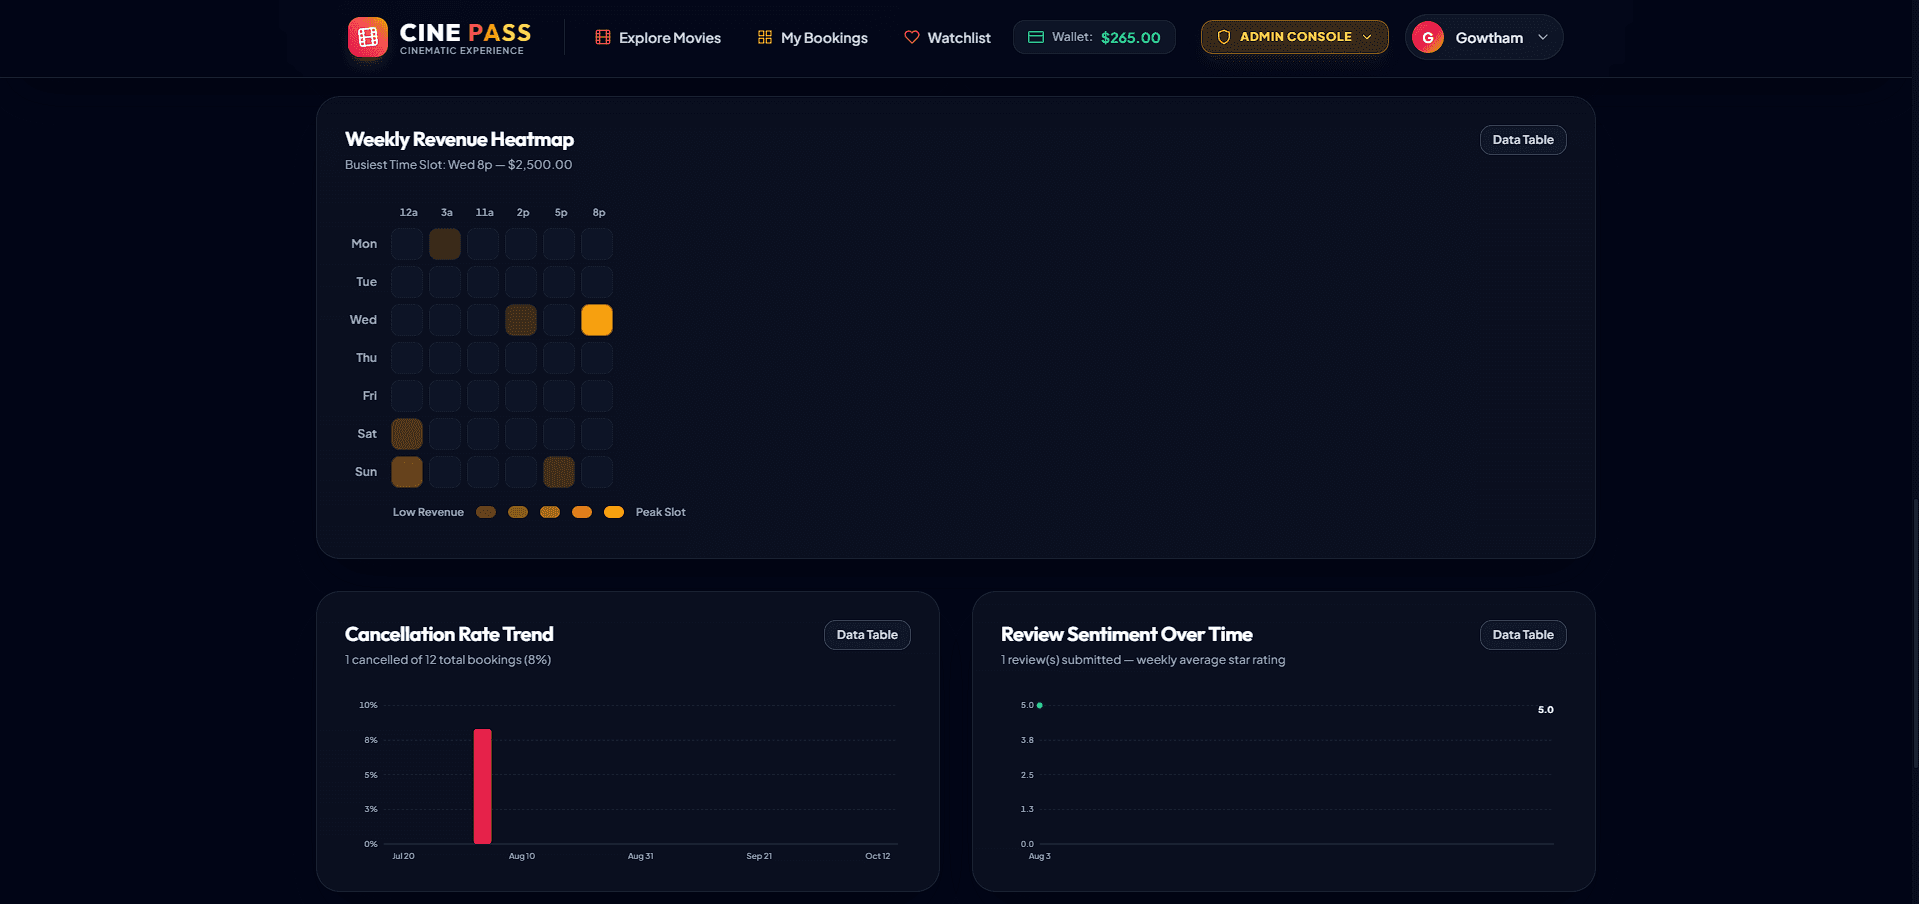Click the 'Aug 10' axis label

tap(522, 856)
